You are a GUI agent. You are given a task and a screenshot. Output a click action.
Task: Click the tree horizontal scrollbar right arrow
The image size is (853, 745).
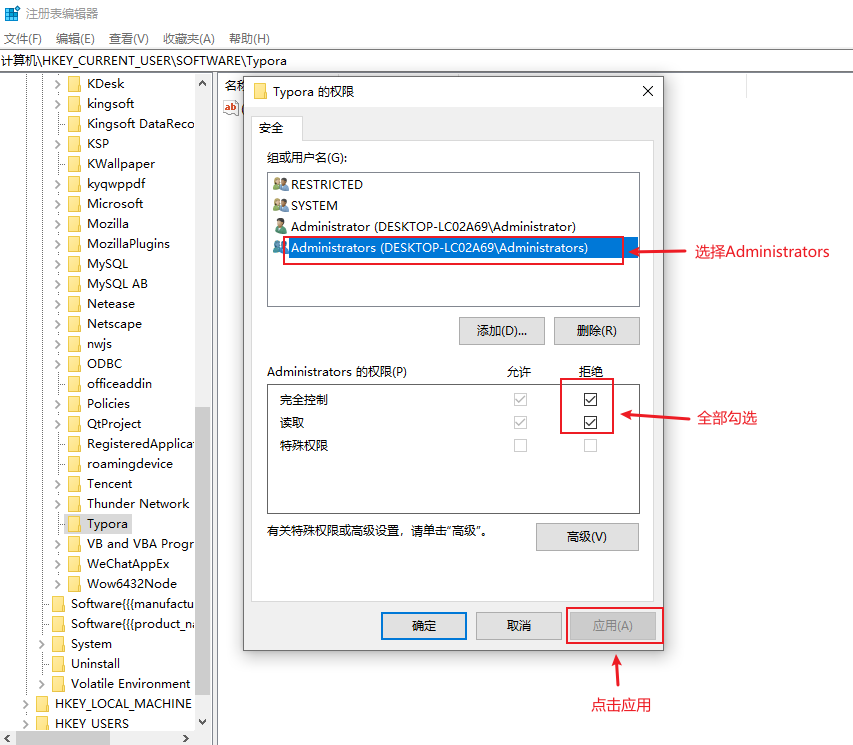[x=186, y=738]
